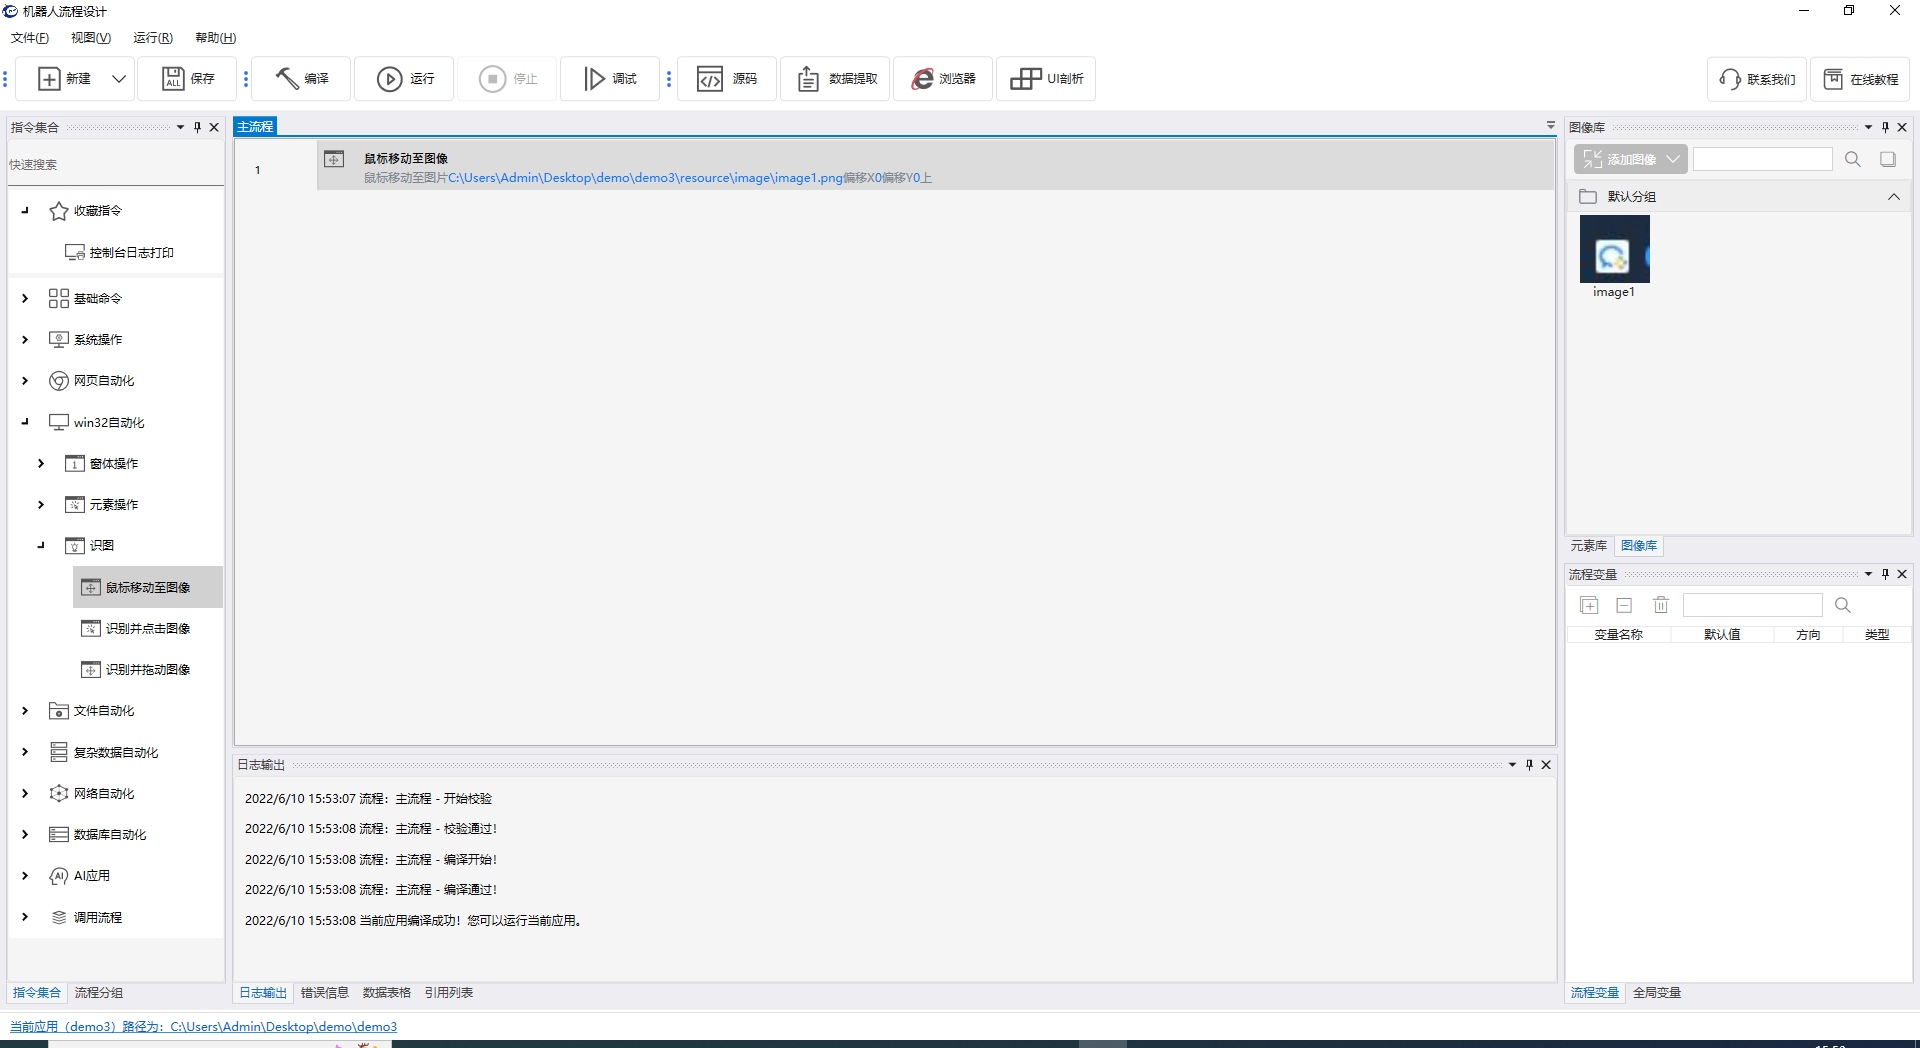1920x1048 pixels.
Task: Click the 编译 (compile) hammer icon
Action: [287, 79]
